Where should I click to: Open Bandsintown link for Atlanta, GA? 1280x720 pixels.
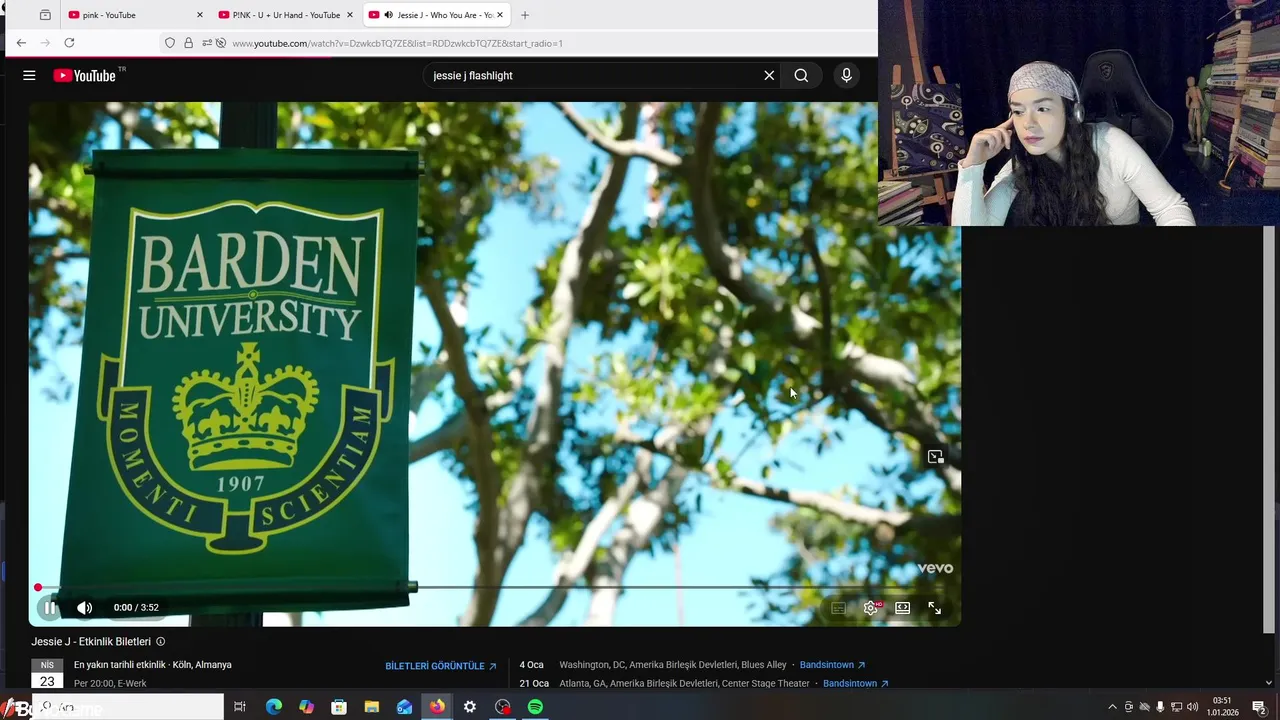coord(856,684)
